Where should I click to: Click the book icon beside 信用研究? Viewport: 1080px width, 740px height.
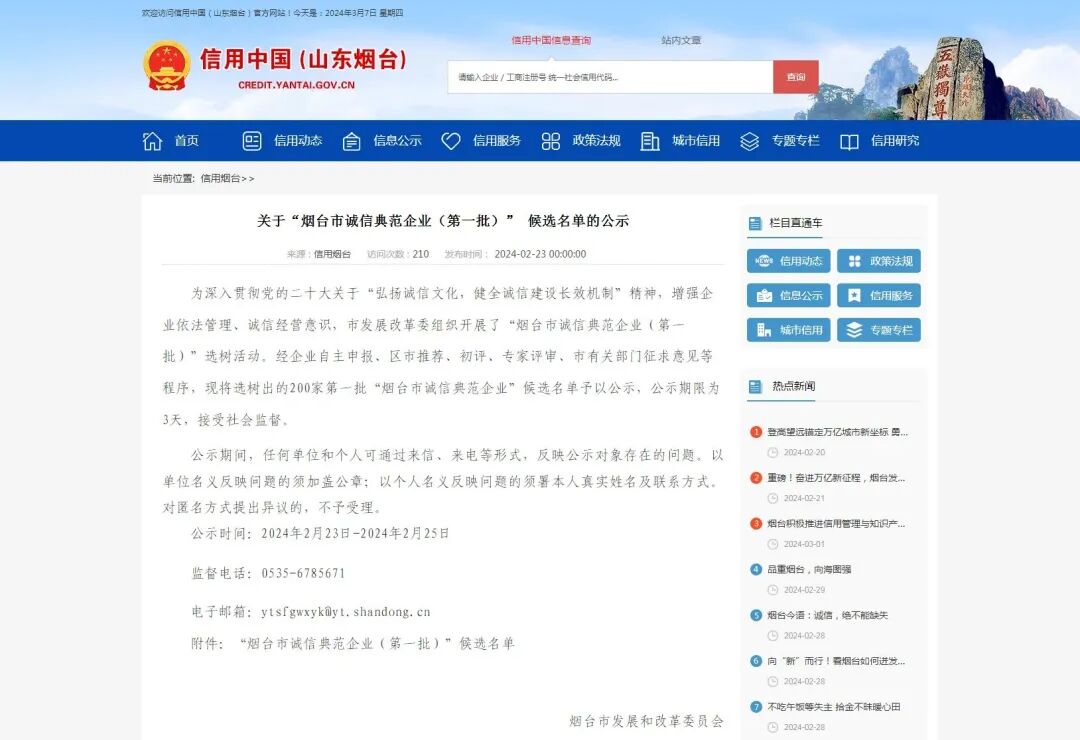pyautogui.click(x=849, y=141)
